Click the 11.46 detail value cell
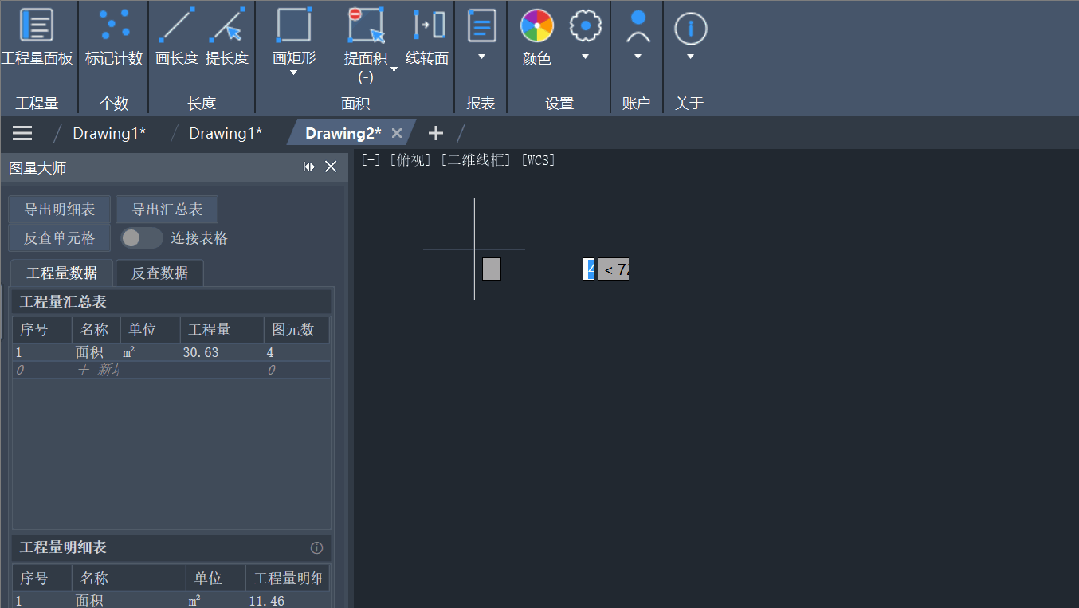This screenshot has width=1079, height=608. (267, 600)
